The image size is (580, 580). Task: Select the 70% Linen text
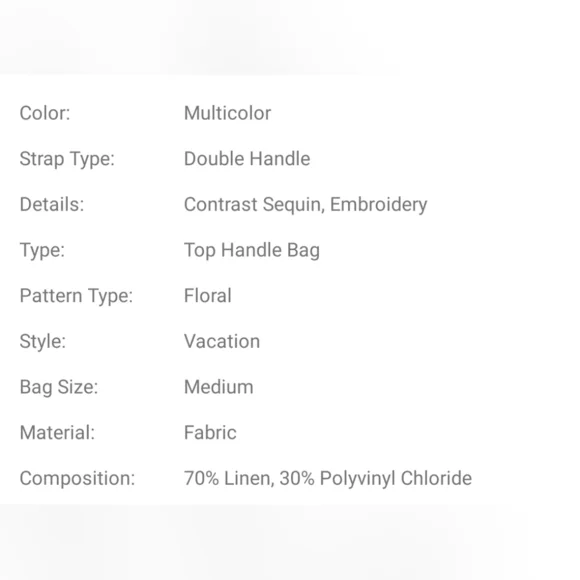tap(229, 478)
